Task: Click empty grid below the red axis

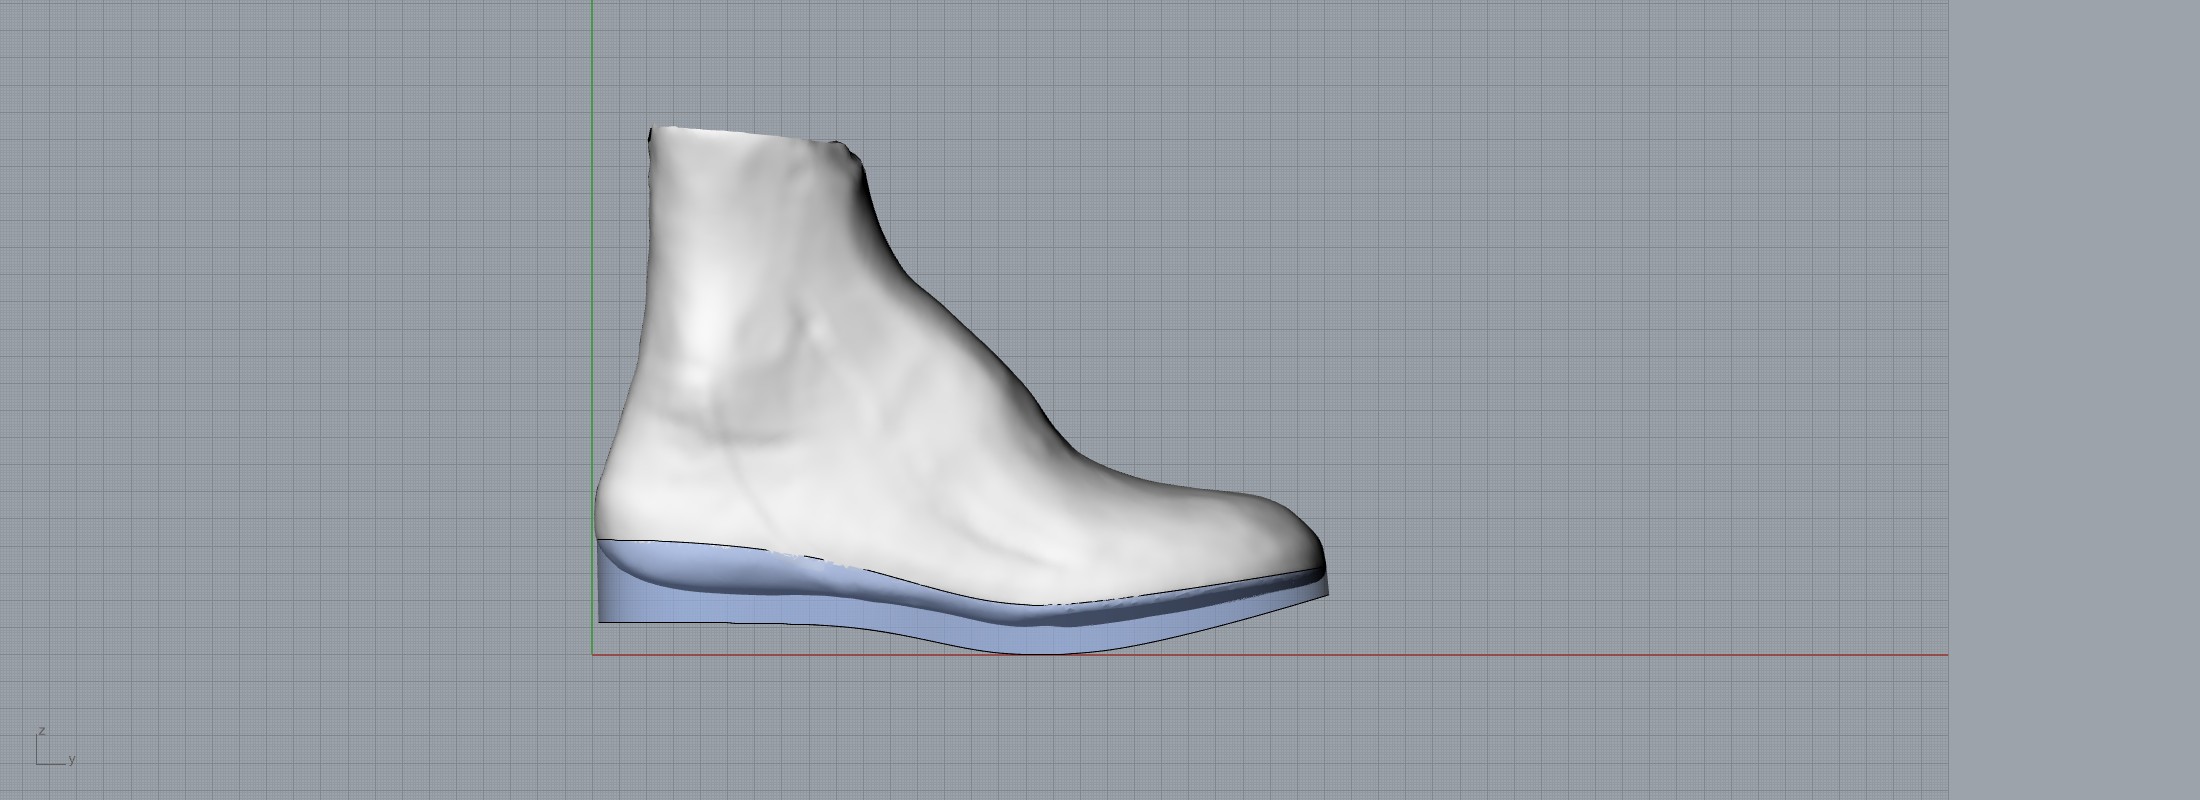Action: click(x=1200, y=730)
